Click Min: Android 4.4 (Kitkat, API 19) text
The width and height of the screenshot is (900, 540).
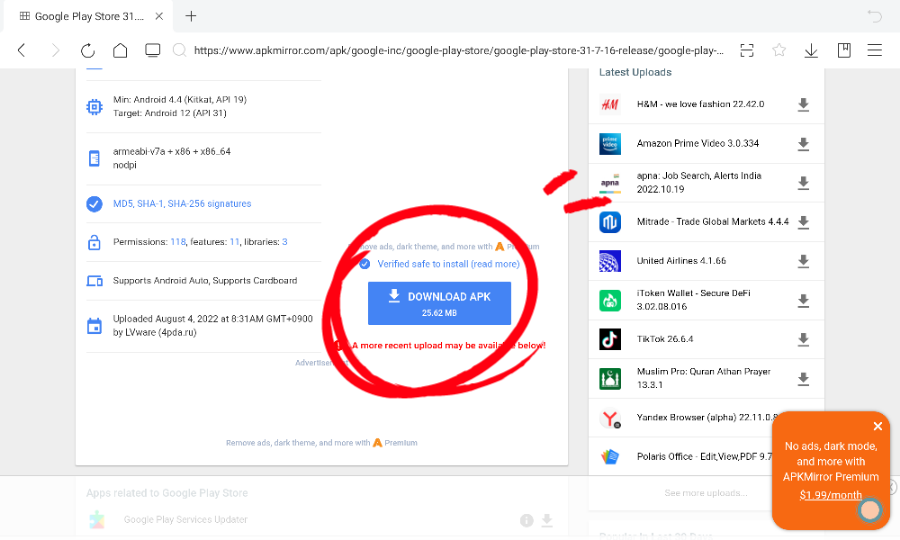tap(180, 99)
